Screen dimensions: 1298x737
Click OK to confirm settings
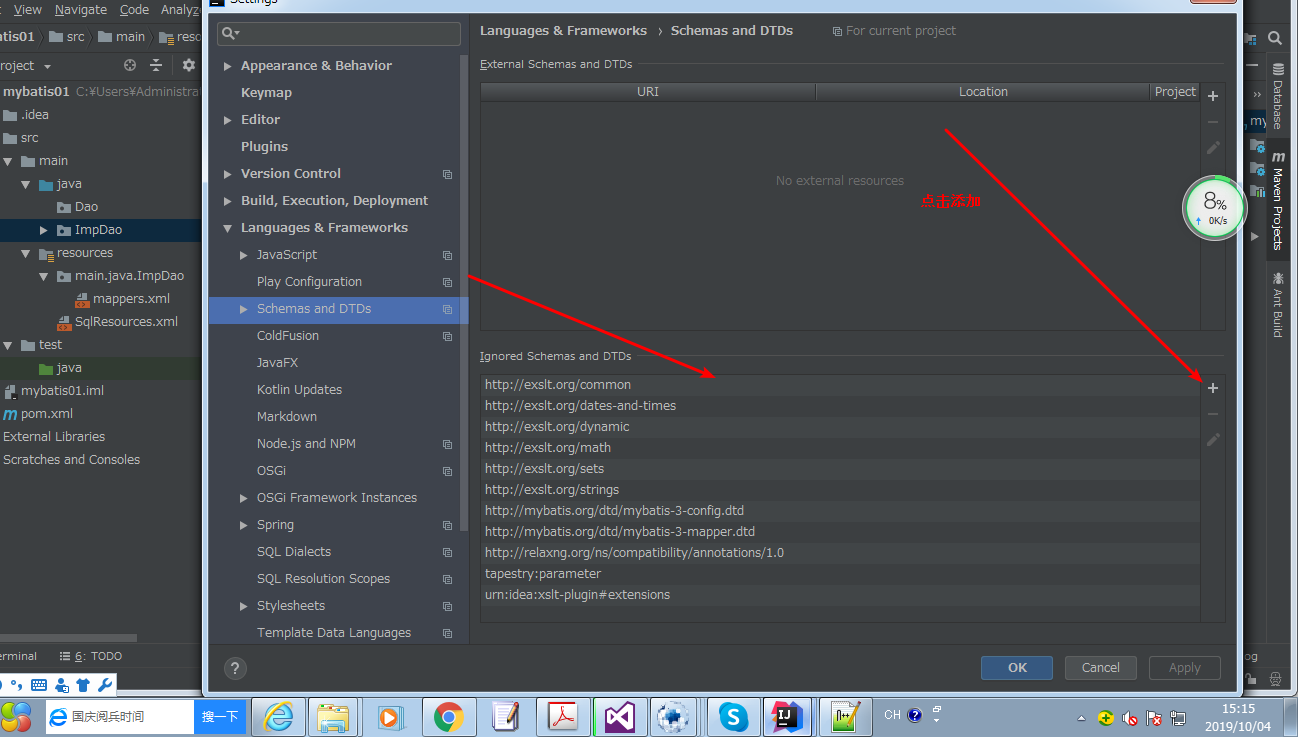[1017, 667]
